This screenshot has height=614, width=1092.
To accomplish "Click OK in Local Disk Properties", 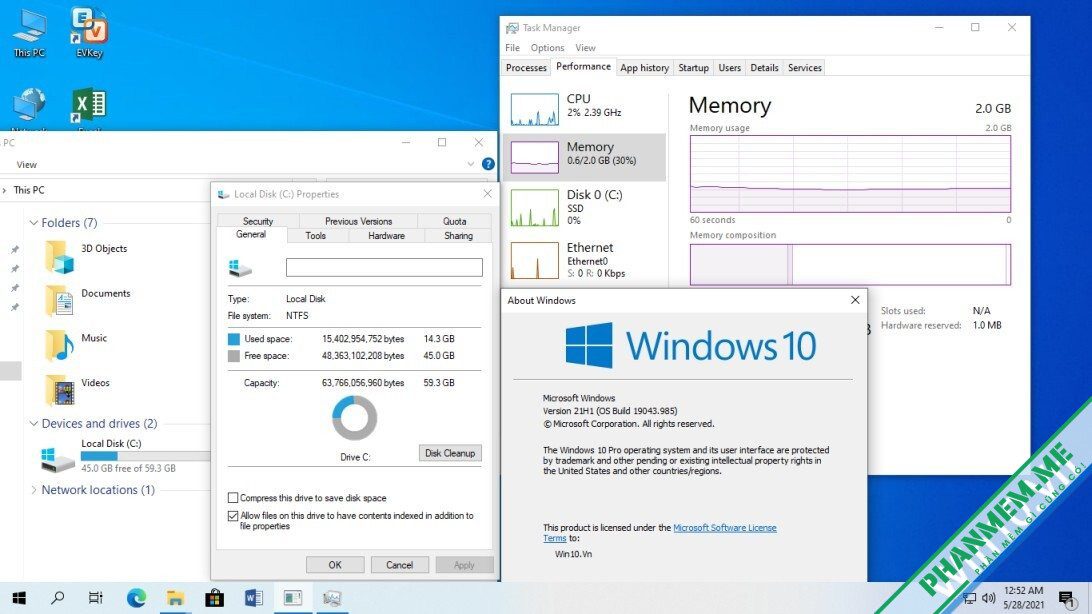I will click(x=335, y=565).
